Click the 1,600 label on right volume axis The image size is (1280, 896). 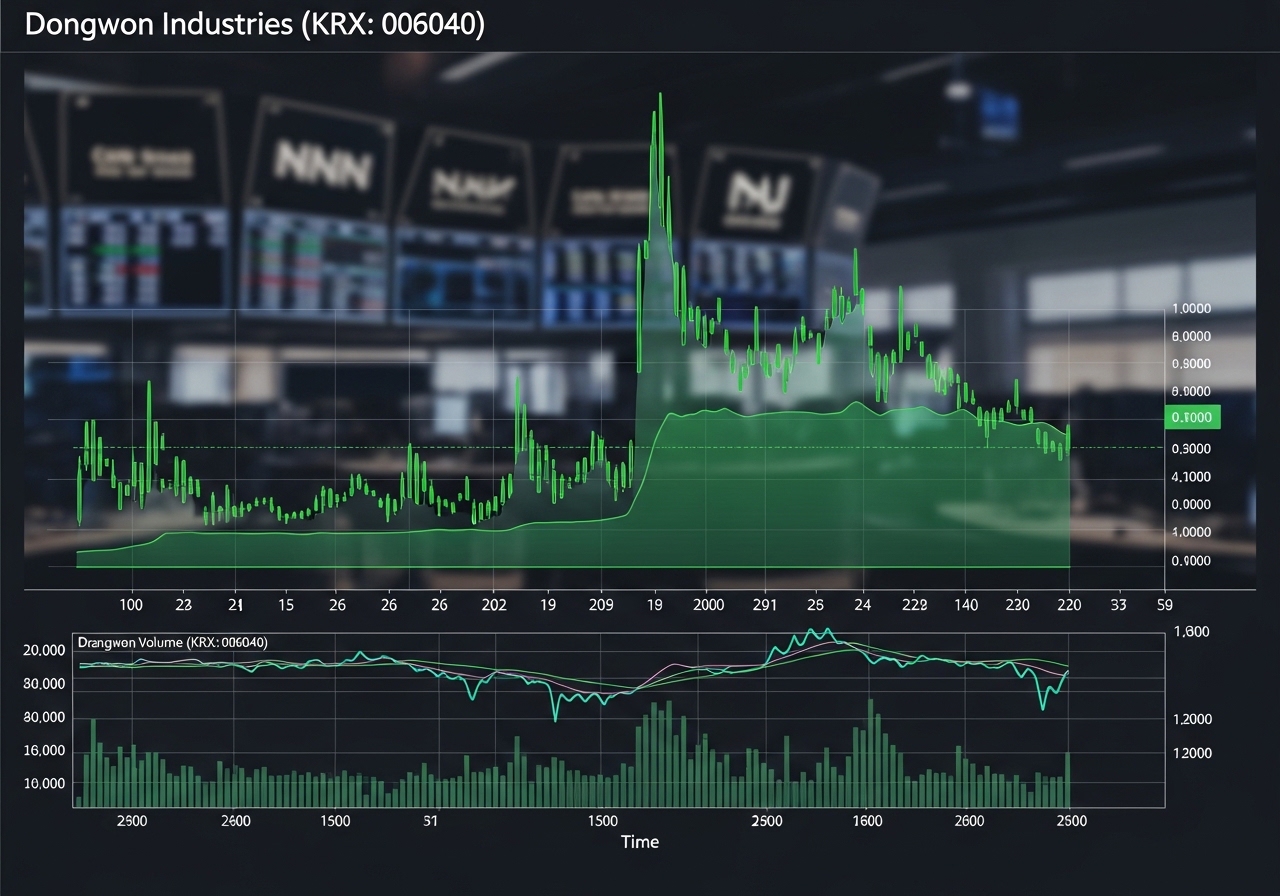(x=1191, y=632)
